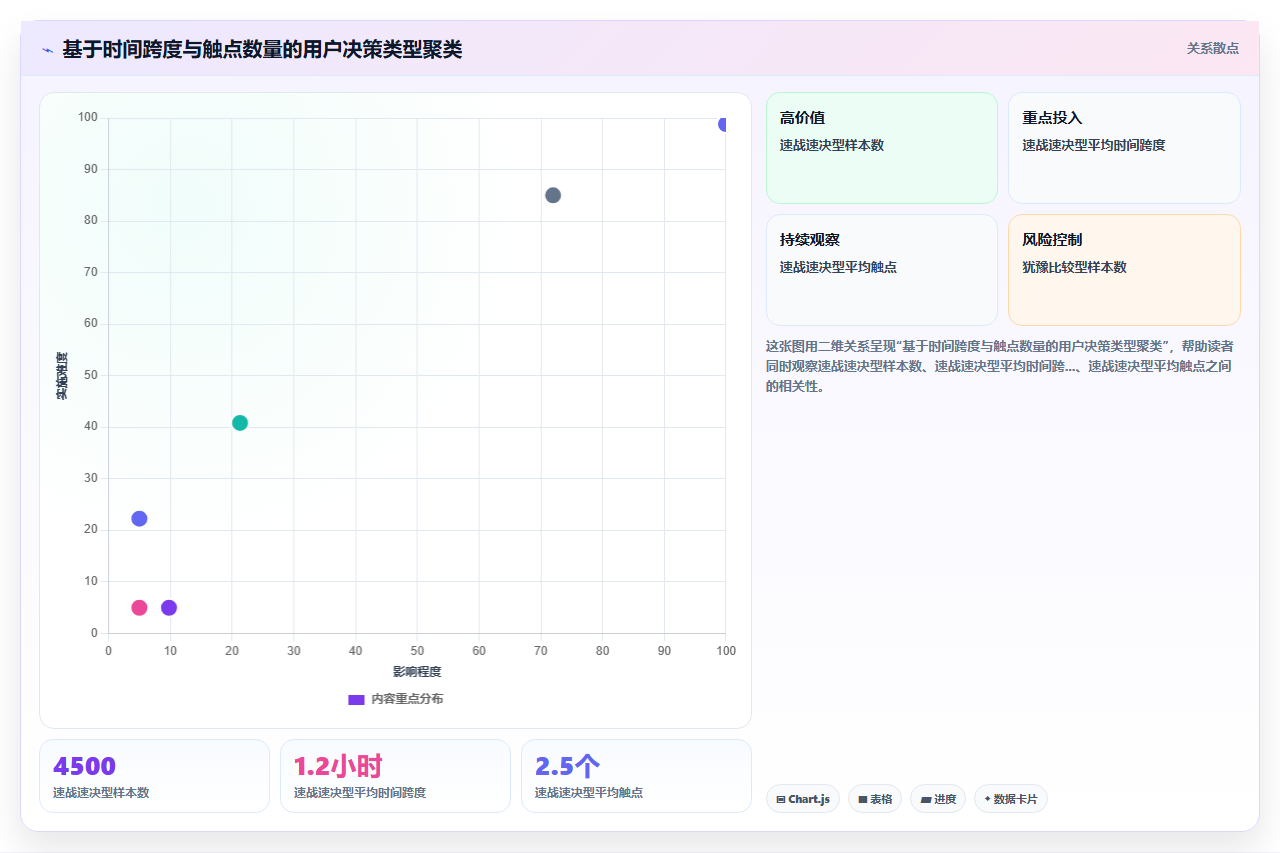Click the 速战速决型样本数 stat label under 4500
This screenshot has height=853, width=1280.
coord(101,793)
